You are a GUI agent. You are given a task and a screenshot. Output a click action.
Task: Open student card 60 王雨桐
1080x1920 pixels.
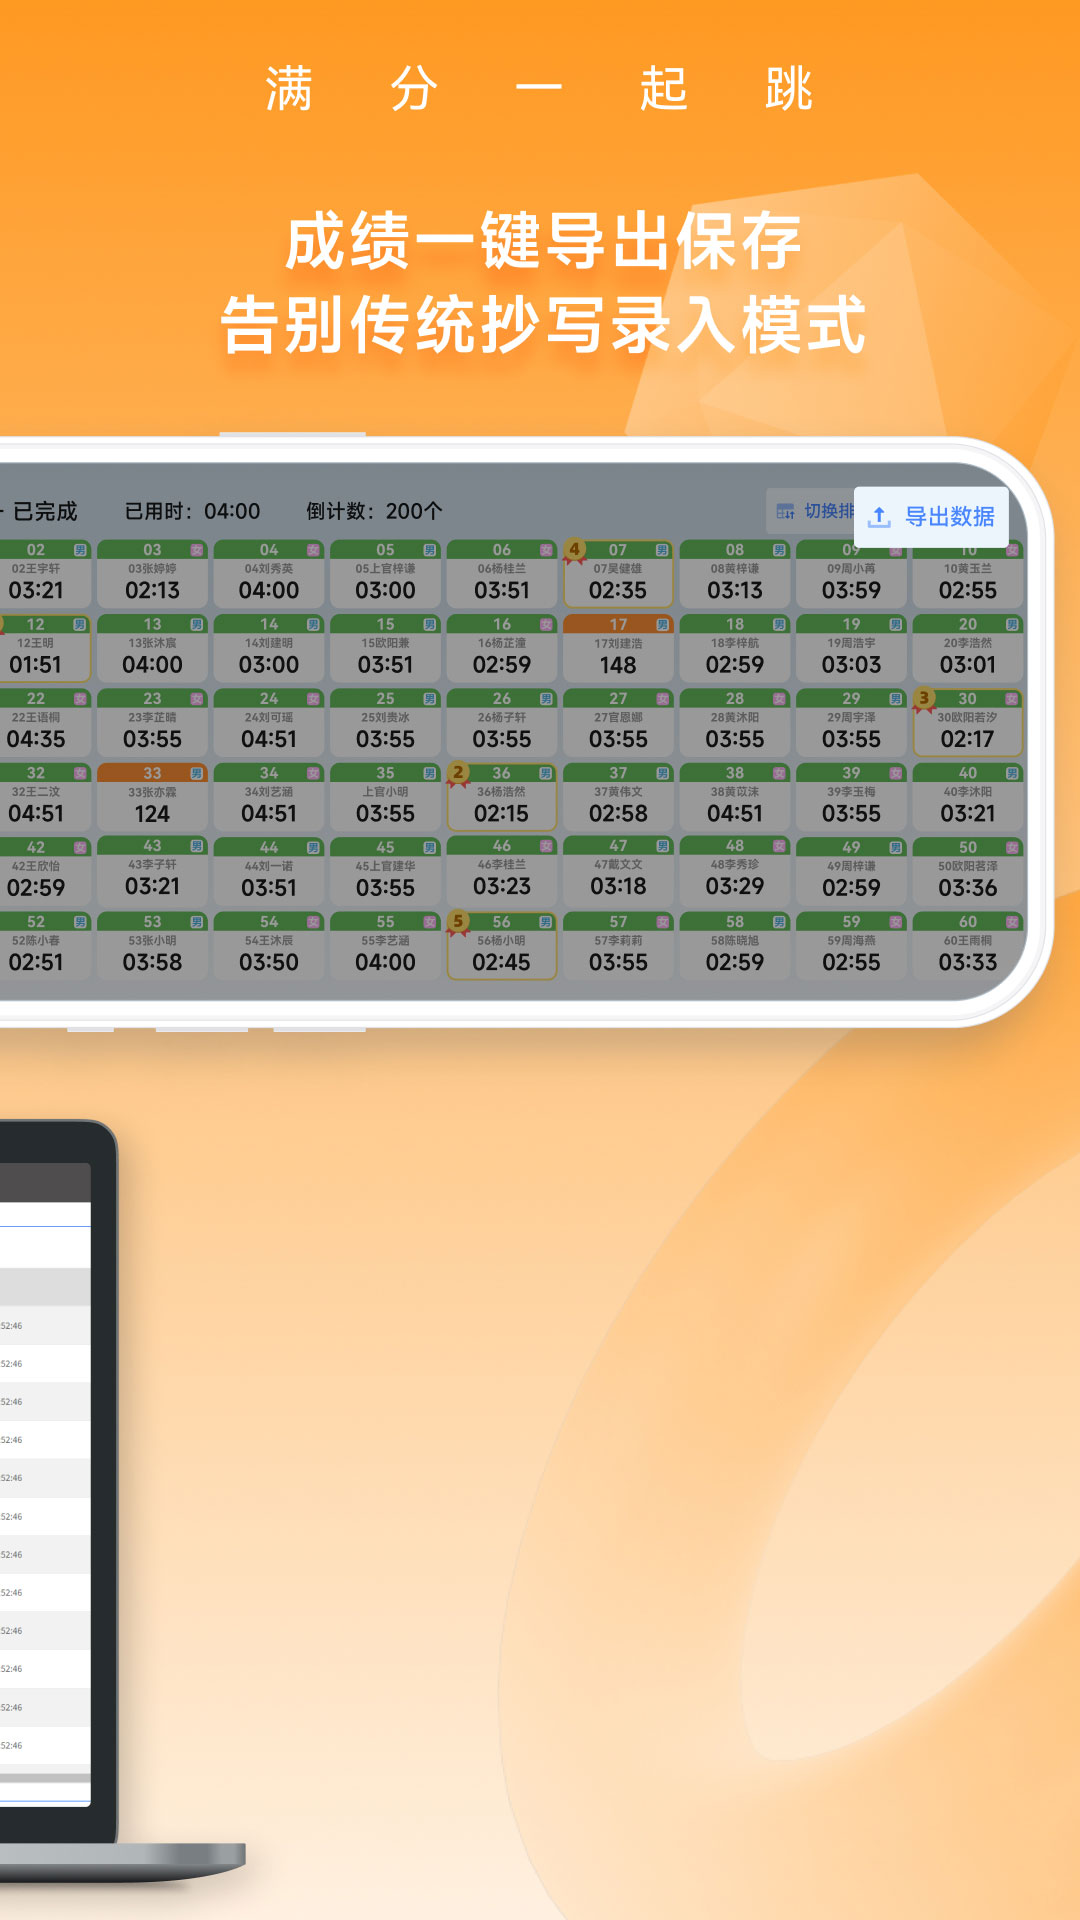click(x=967, y=946)
